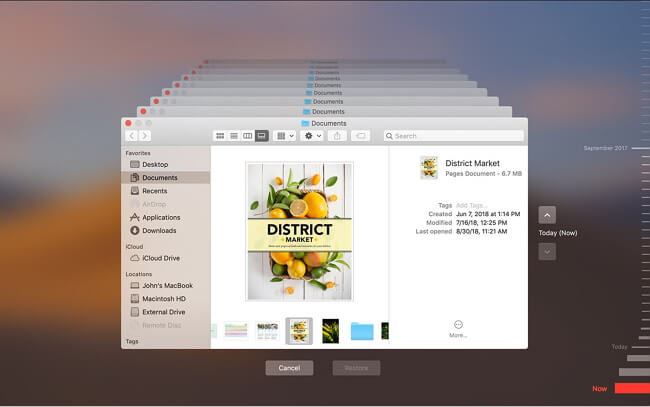Viewport: 650px width, 407px height.
Task: Click the Cancel button
Action: (289, 368)
